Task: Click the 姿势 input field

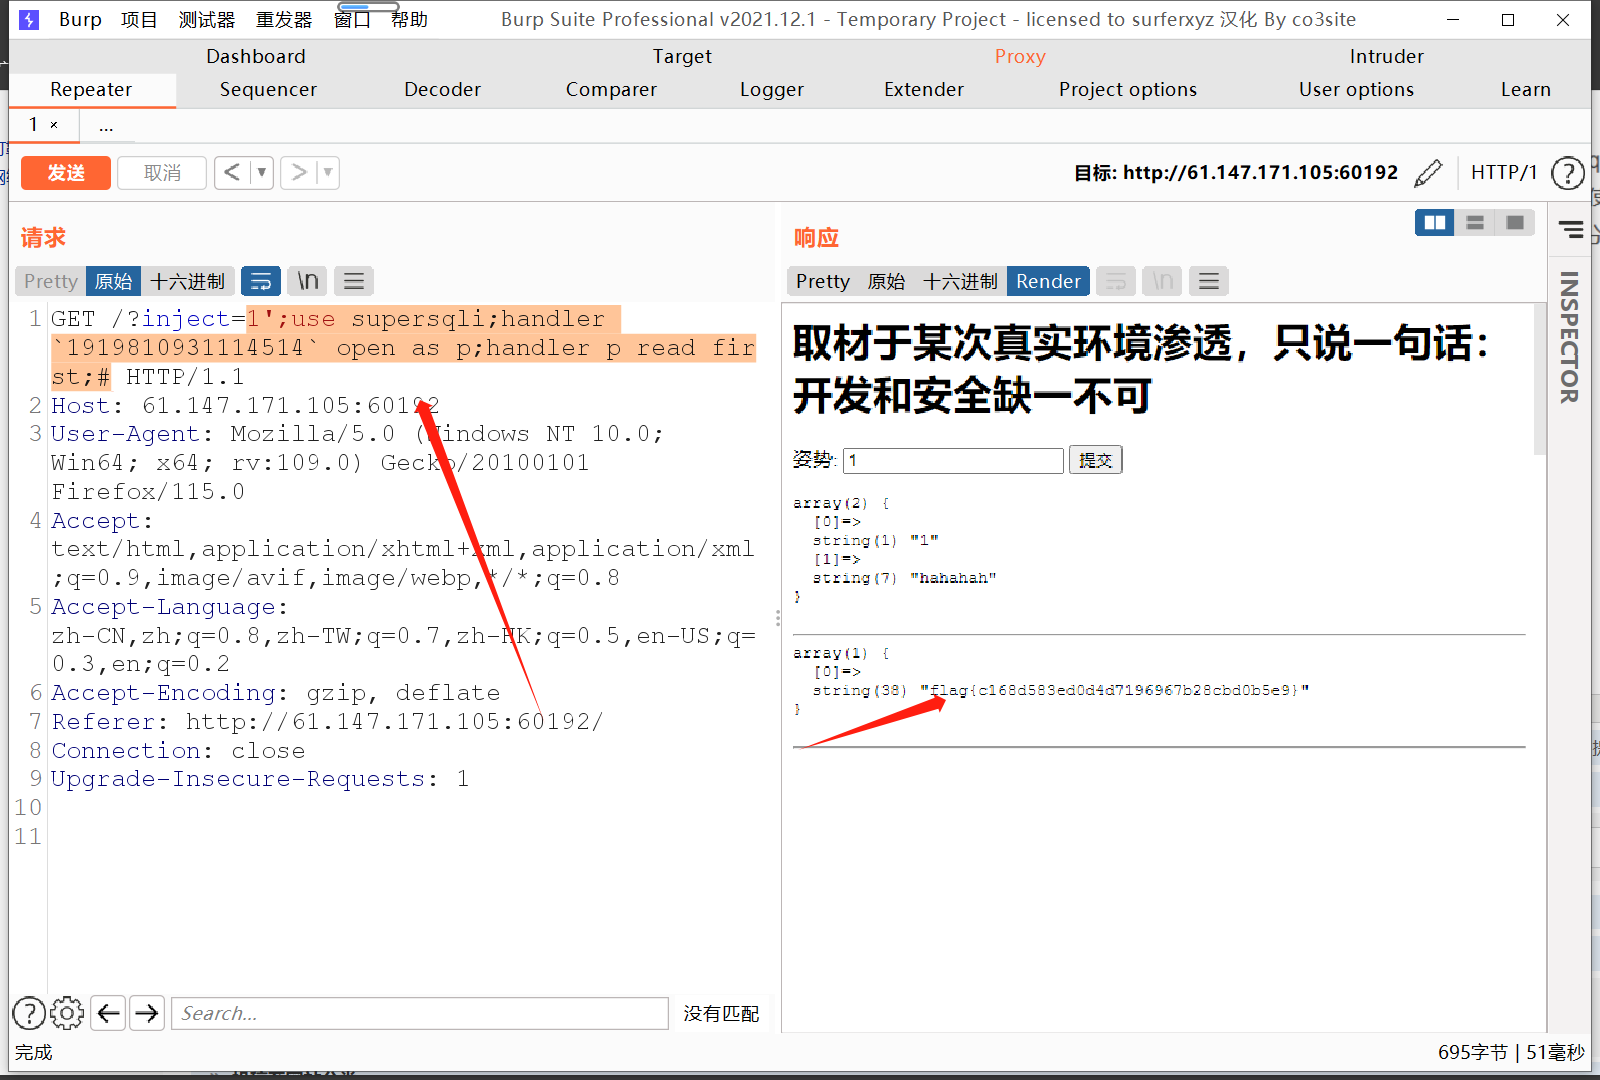Action: pos(953,460)
